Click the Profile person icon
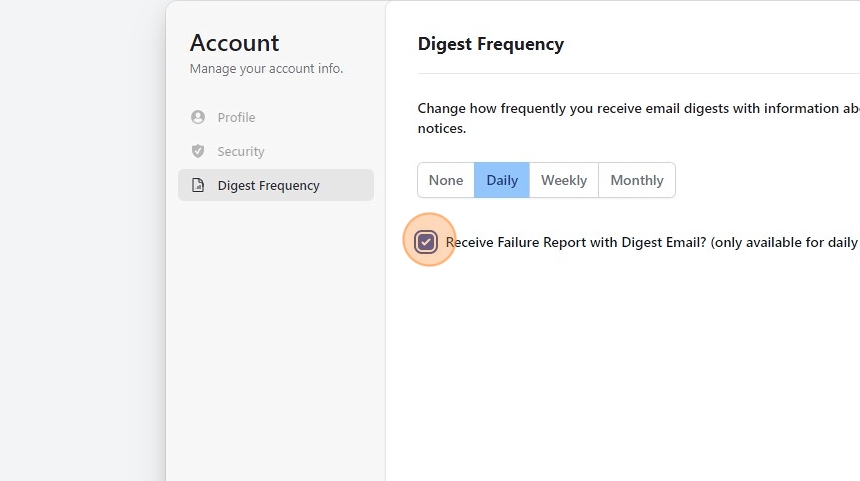Image resolution: width=860 pixels, height=481 pixels. [x=198, y=117]
